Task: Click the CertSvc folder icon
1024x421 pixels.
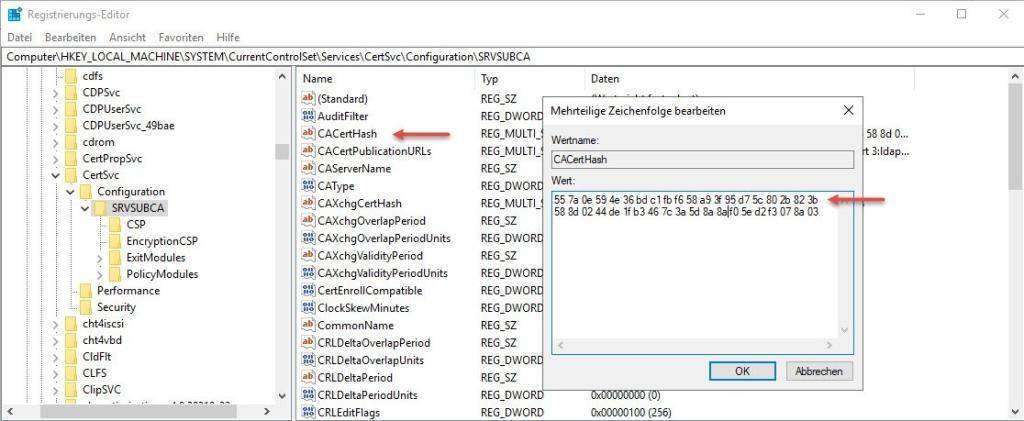Action: [70, 175]
